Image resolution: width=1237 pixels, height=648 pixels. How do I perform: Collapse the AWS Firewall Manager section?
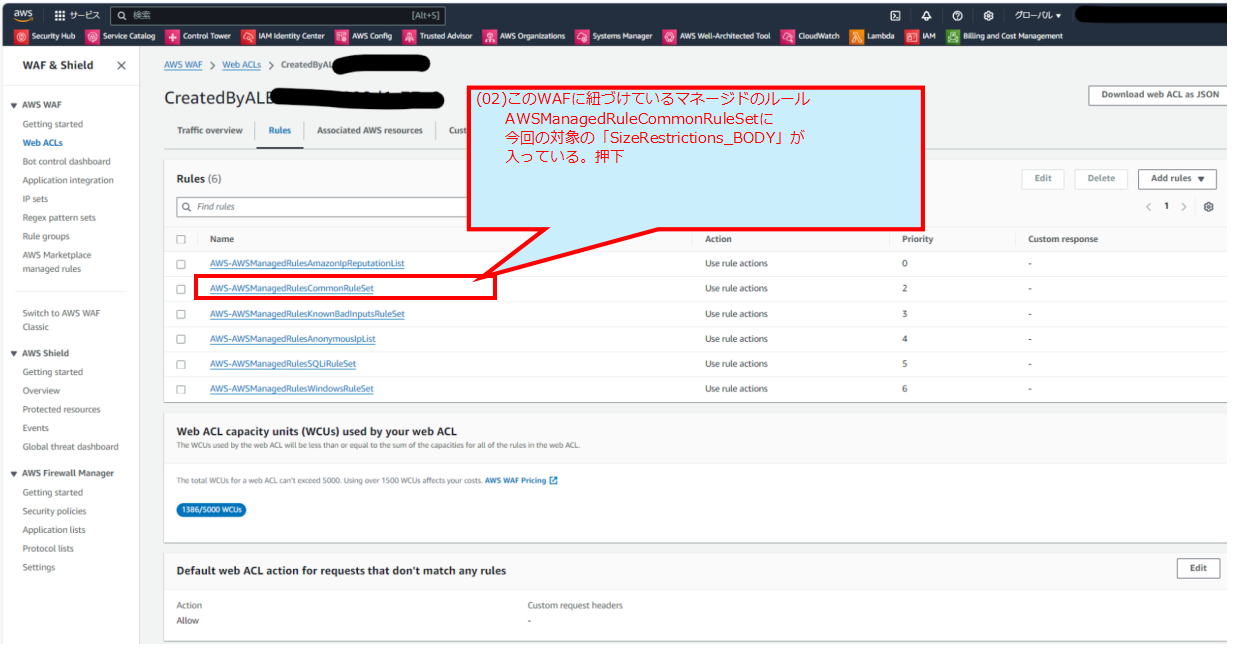(x=14, y=473)
